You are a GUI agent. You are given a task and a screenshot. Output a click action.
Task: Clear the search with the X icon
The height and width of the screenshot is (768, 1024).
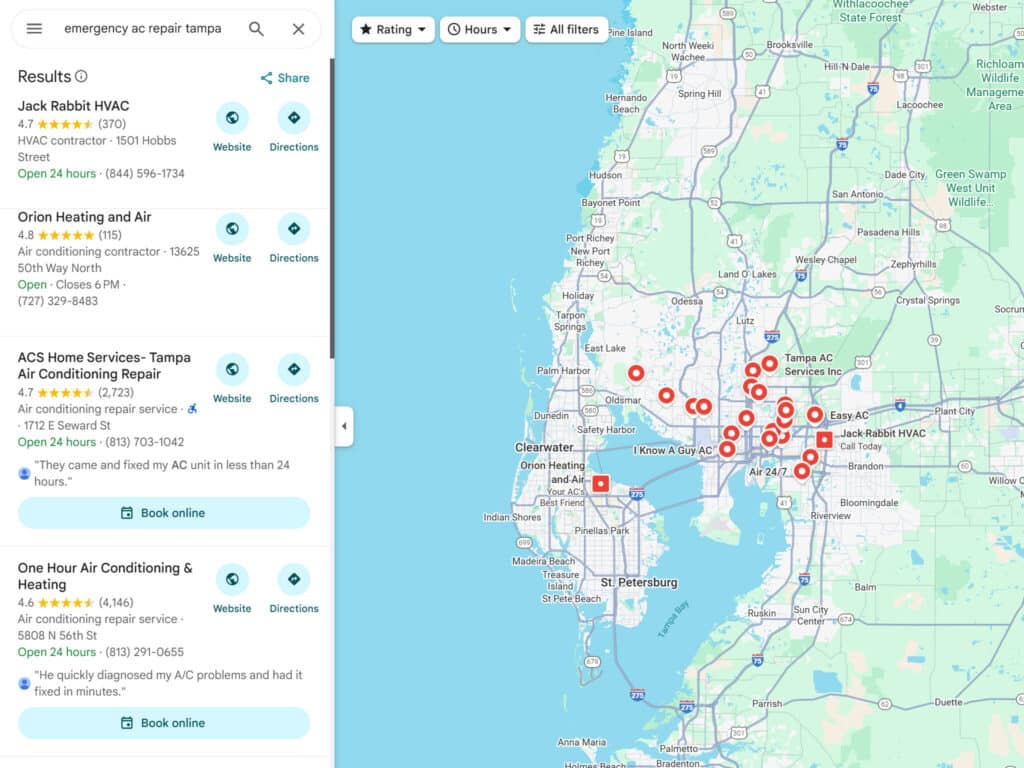[x=298, y=29]
